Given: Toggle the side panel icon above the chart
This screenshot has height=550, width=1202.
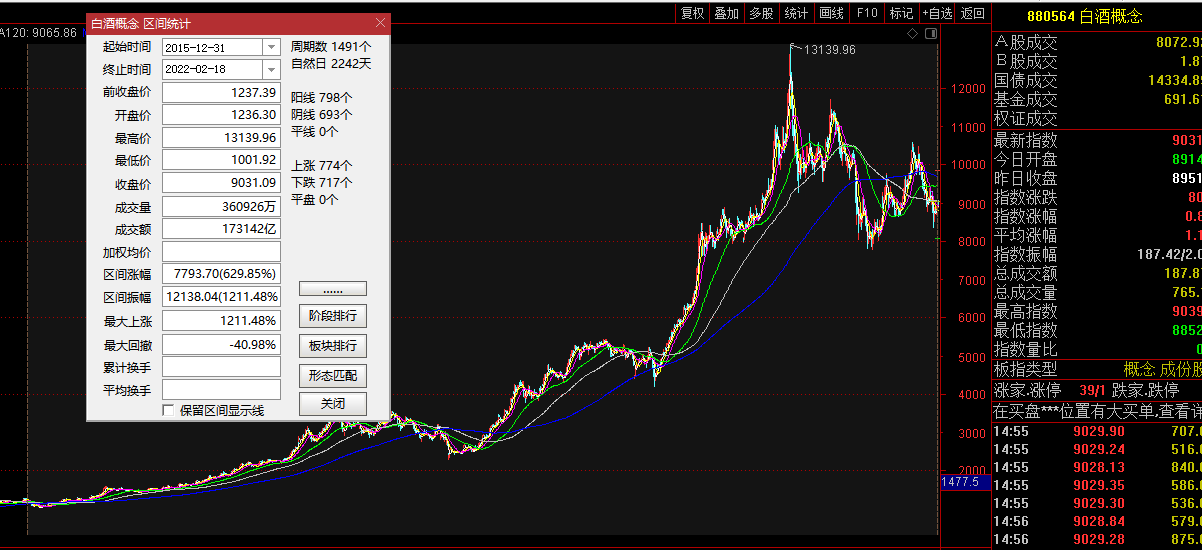Looking at the screenshot, I should (931, 33).
